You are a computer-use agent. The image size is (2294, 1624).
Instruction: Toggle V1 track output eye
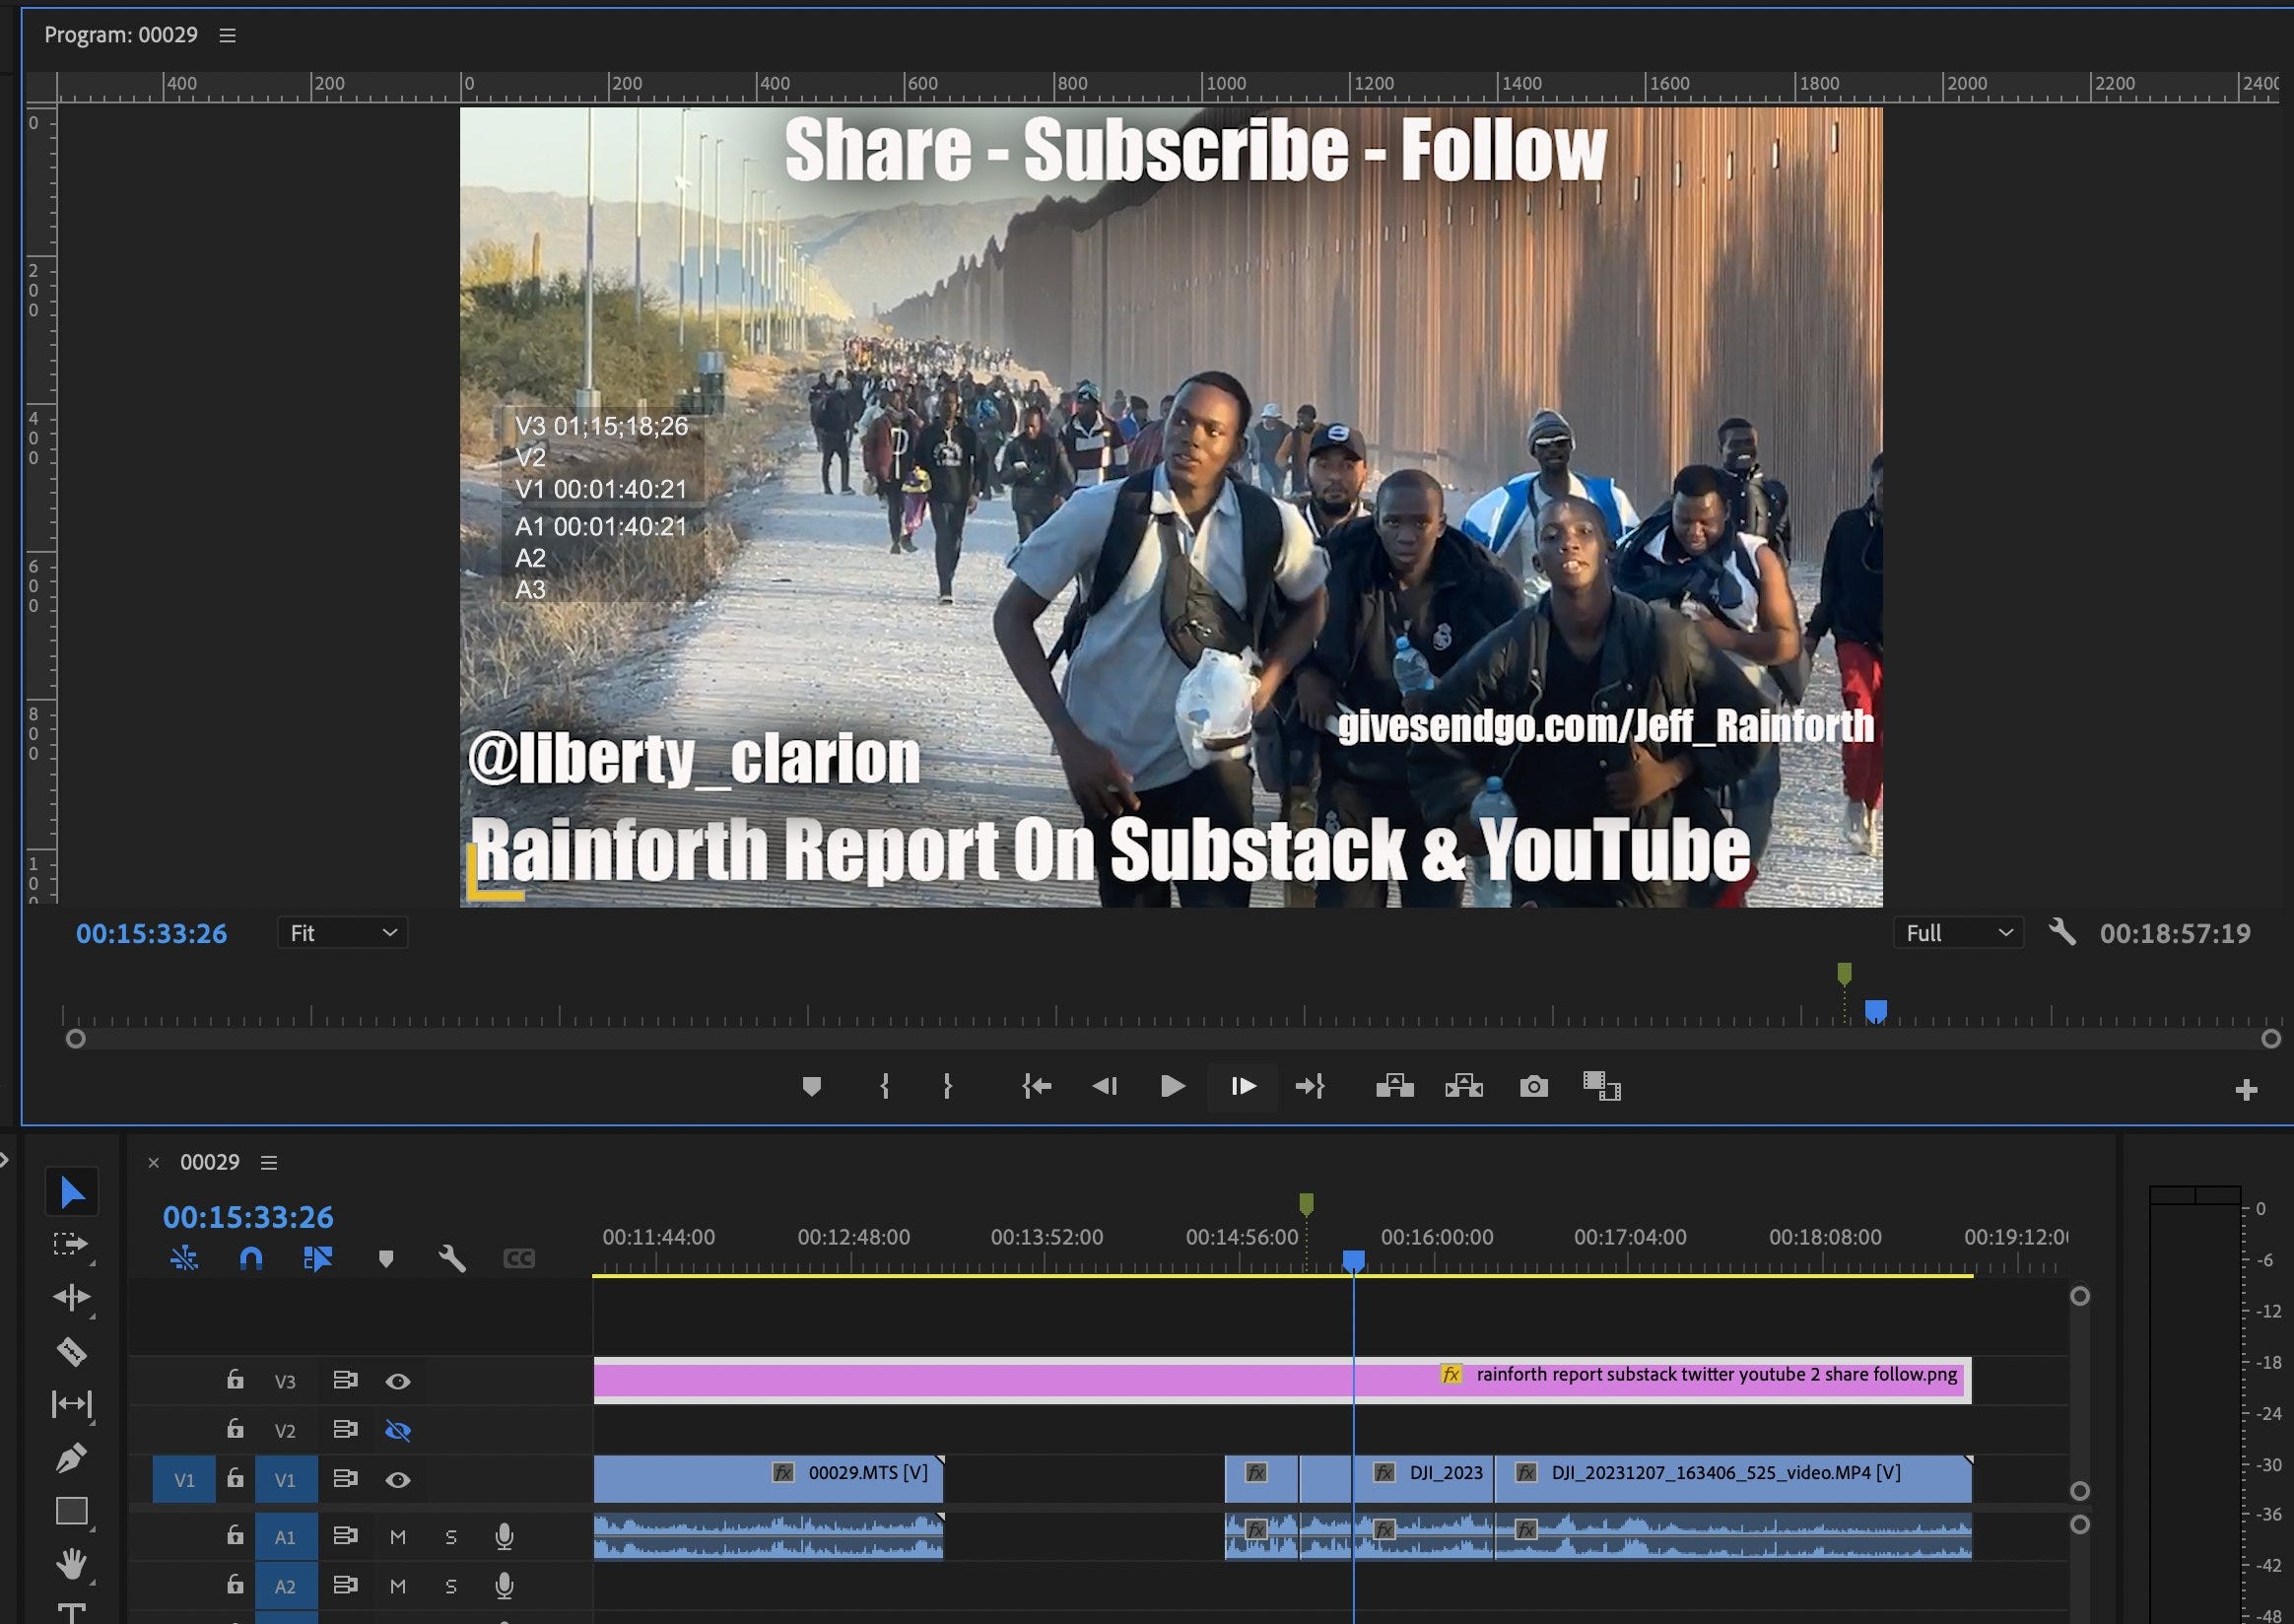[x=398, y=1479]
